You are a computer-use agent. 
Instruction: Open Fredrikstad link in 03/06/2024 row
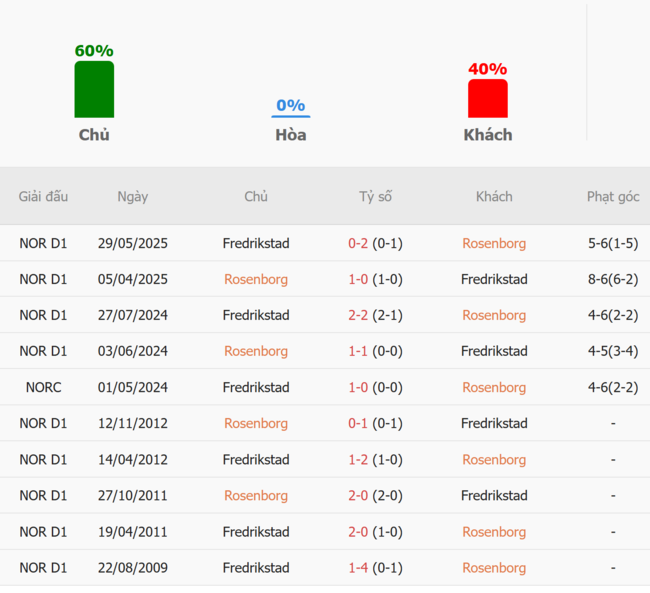point(494,351)
